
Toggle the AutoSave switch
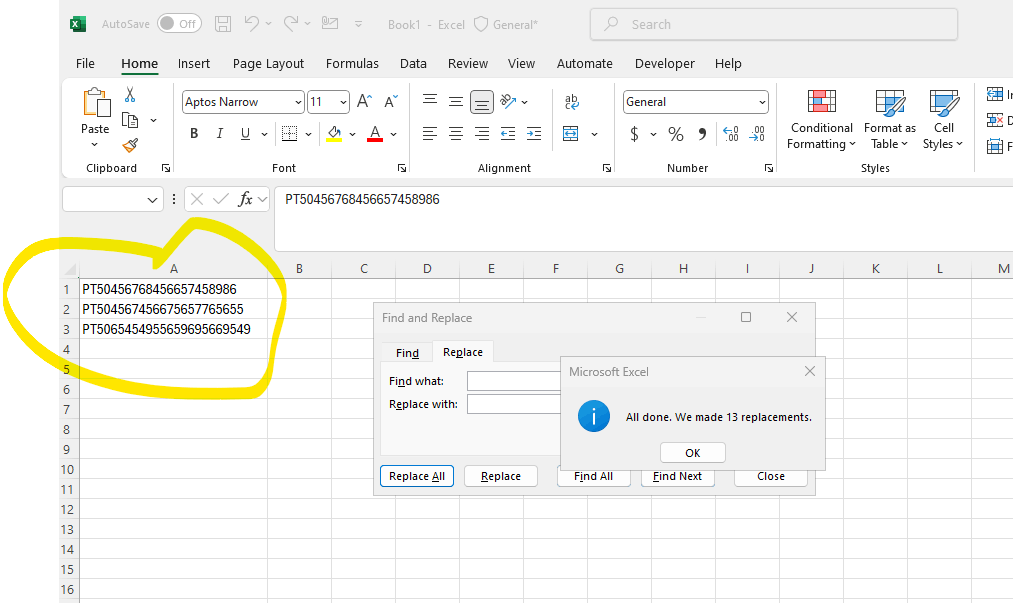(x=180, y=24)
